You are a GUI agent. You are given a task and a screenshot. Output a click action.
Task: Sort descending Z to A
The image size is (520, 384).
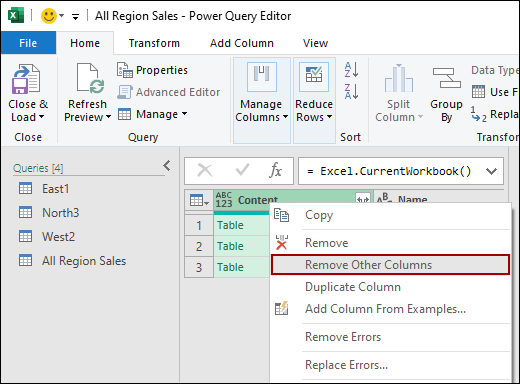tap(351, 92)
